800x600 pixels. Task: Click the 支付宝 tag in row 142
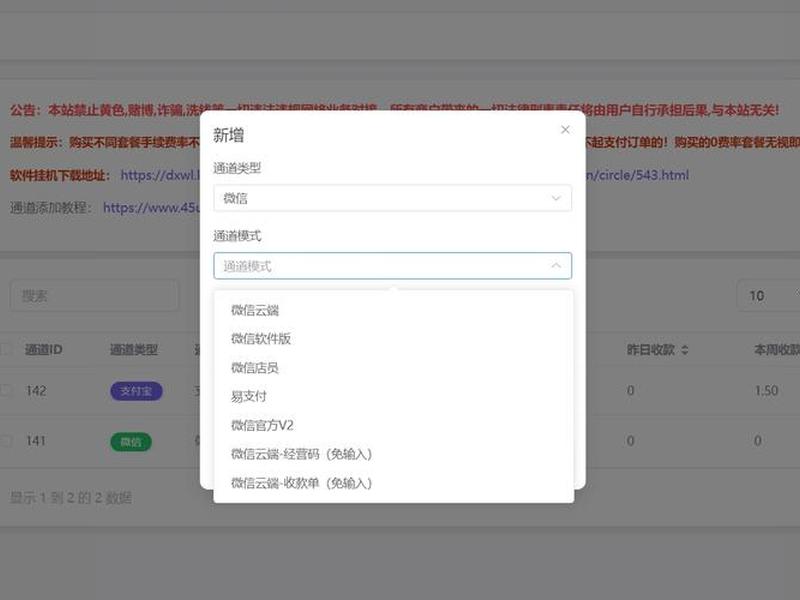(136, 391)
